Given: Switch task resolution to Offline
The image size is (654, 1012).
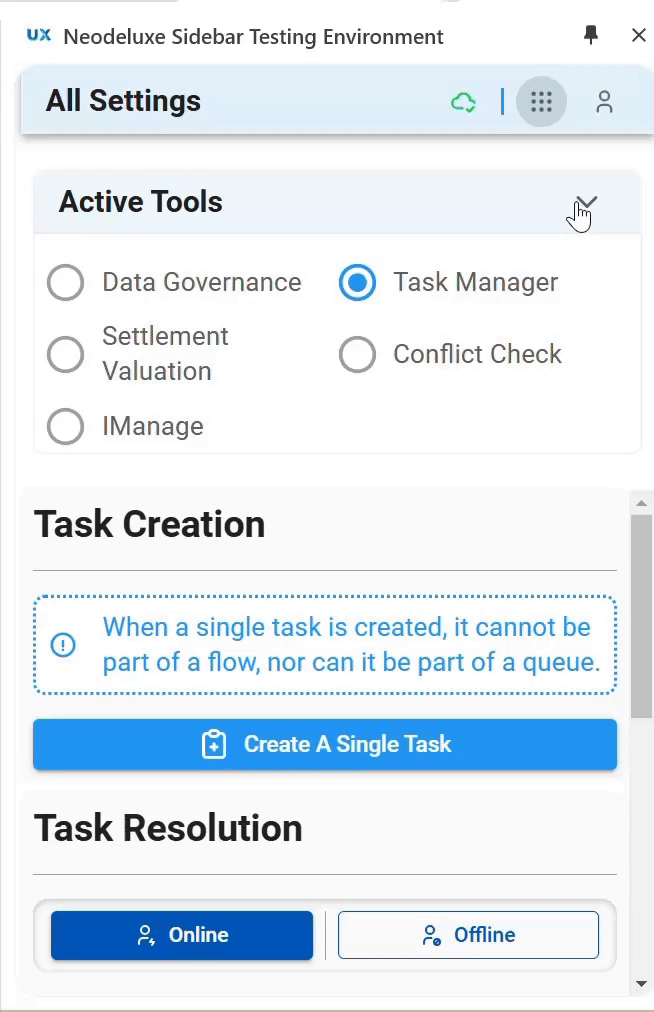Looking at the screenshot, I should click(x=468, y=935).
